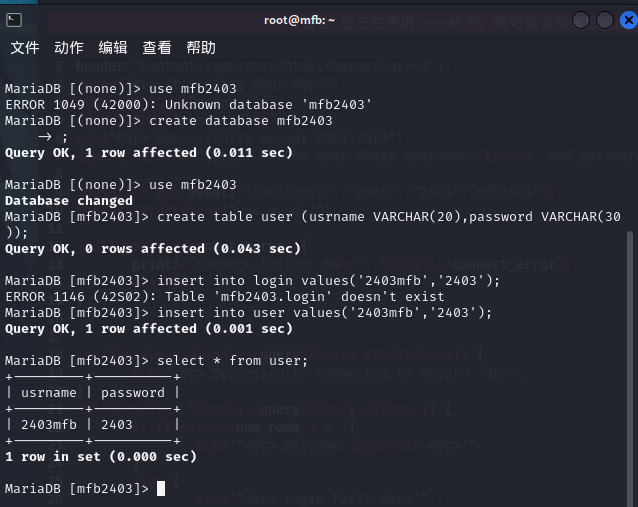Image resolution: width=638 pixels, height=507 pixels.
Task: Open the 查看 menu
Action: pos(157,48)
